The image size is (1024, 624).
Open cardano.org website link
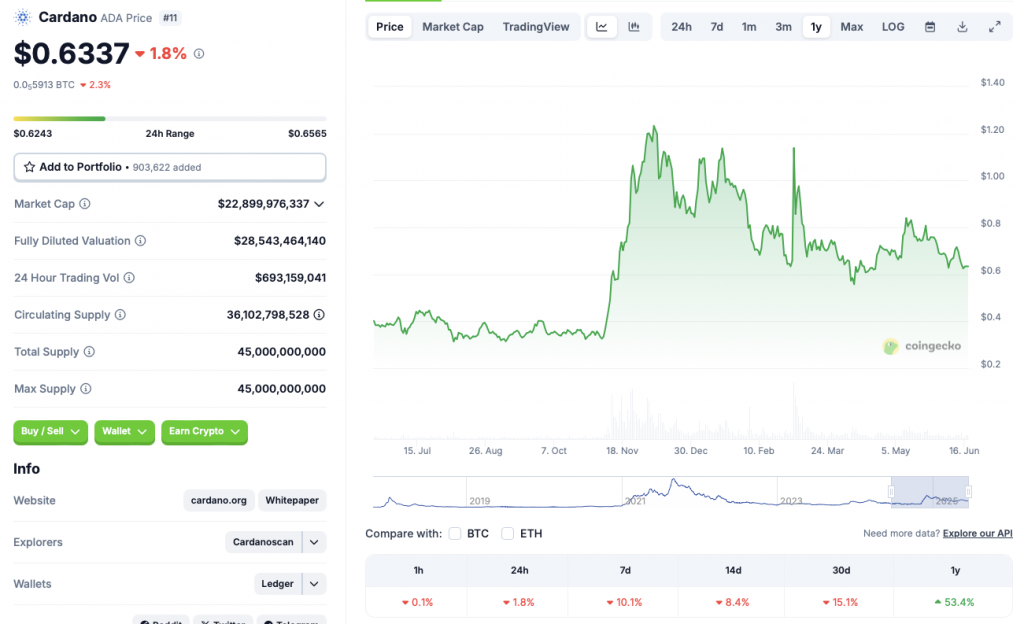[219, 500]
